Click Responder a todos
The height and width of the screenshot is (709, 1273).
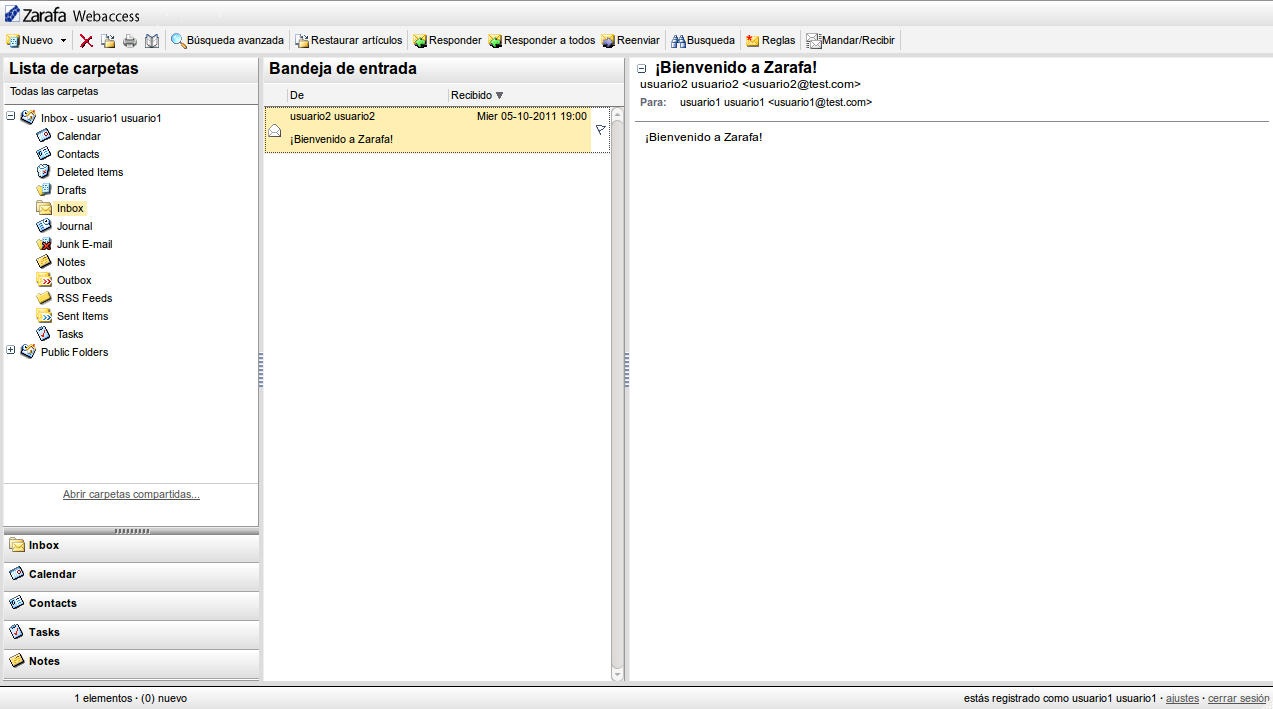(x=541, y=41)
